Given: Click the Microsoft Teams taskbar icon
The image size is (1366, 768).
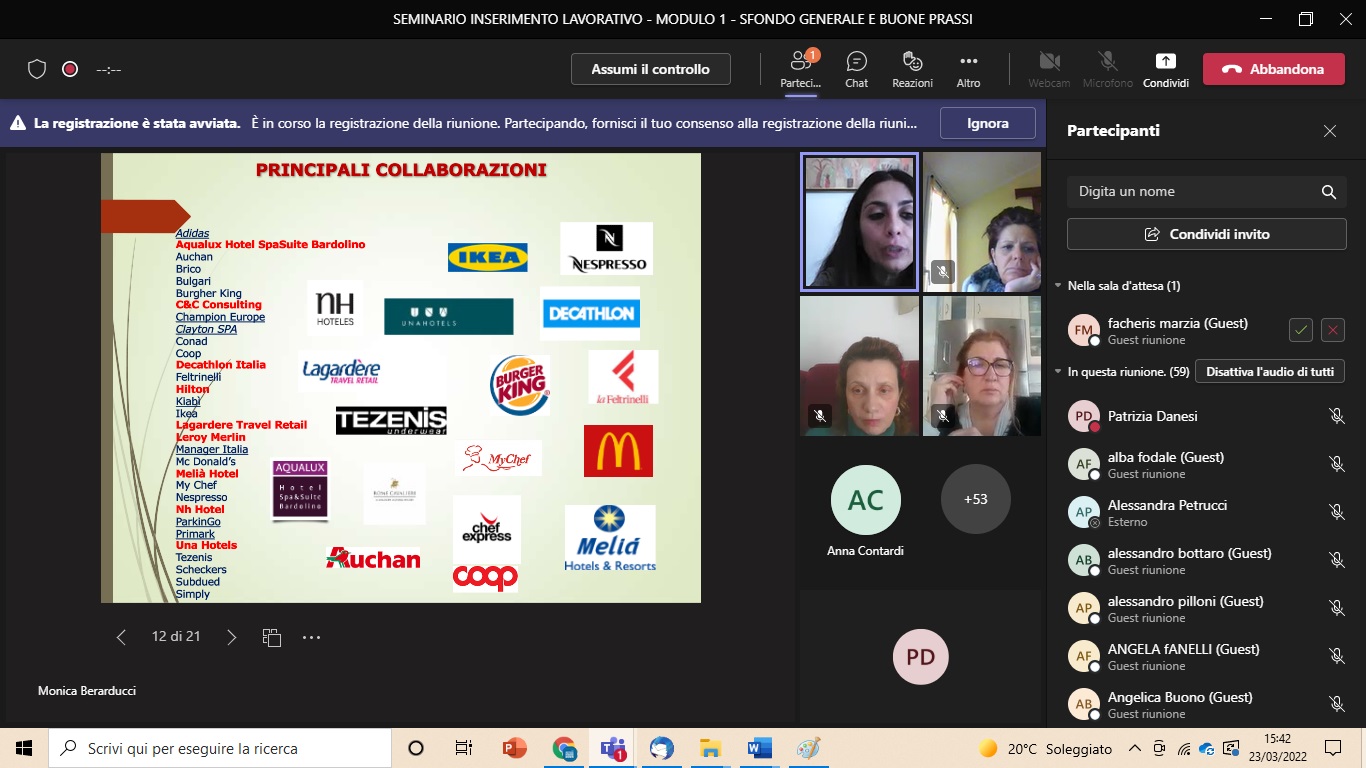Looking at the screenshot, I should pyautogui.click(x=613, y=748).
